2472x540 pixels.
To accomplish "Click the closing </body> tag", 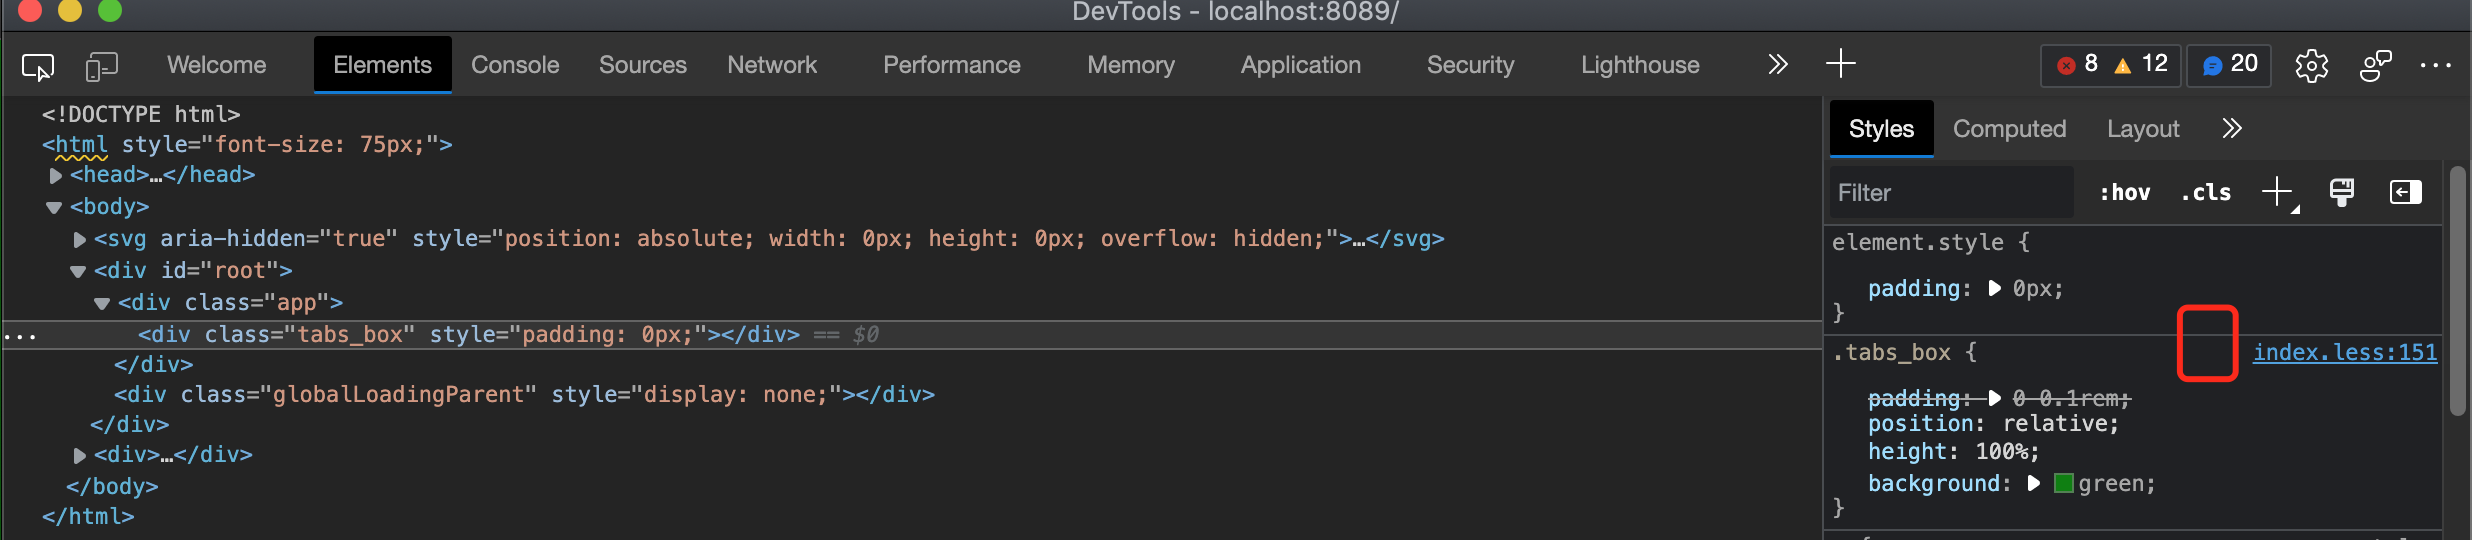I will click(112, 486).
